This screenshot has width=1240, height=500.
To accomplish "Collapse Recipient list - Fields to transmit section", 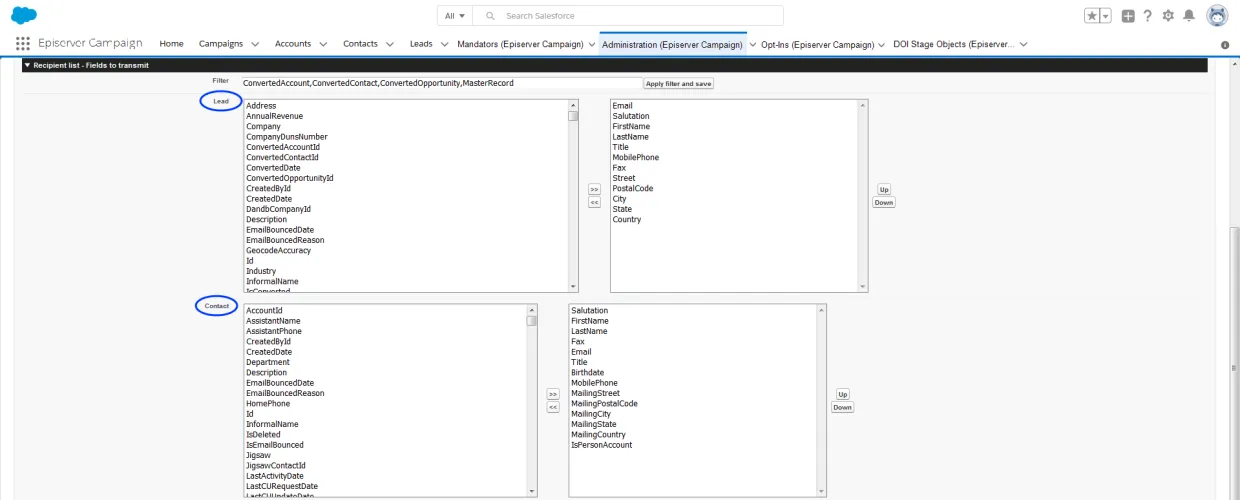I will click(27, 65).
